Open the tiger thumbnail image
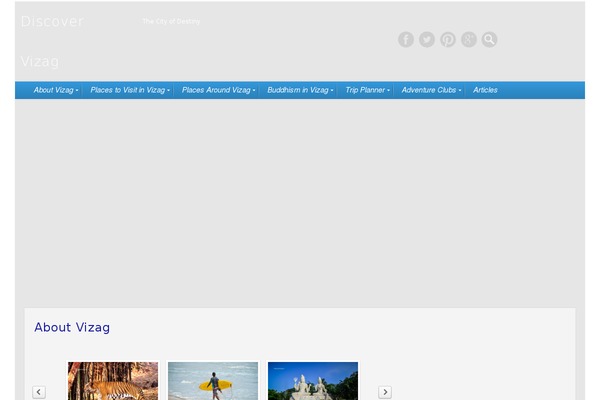This screenshot has height=400, width=600. 113,381
